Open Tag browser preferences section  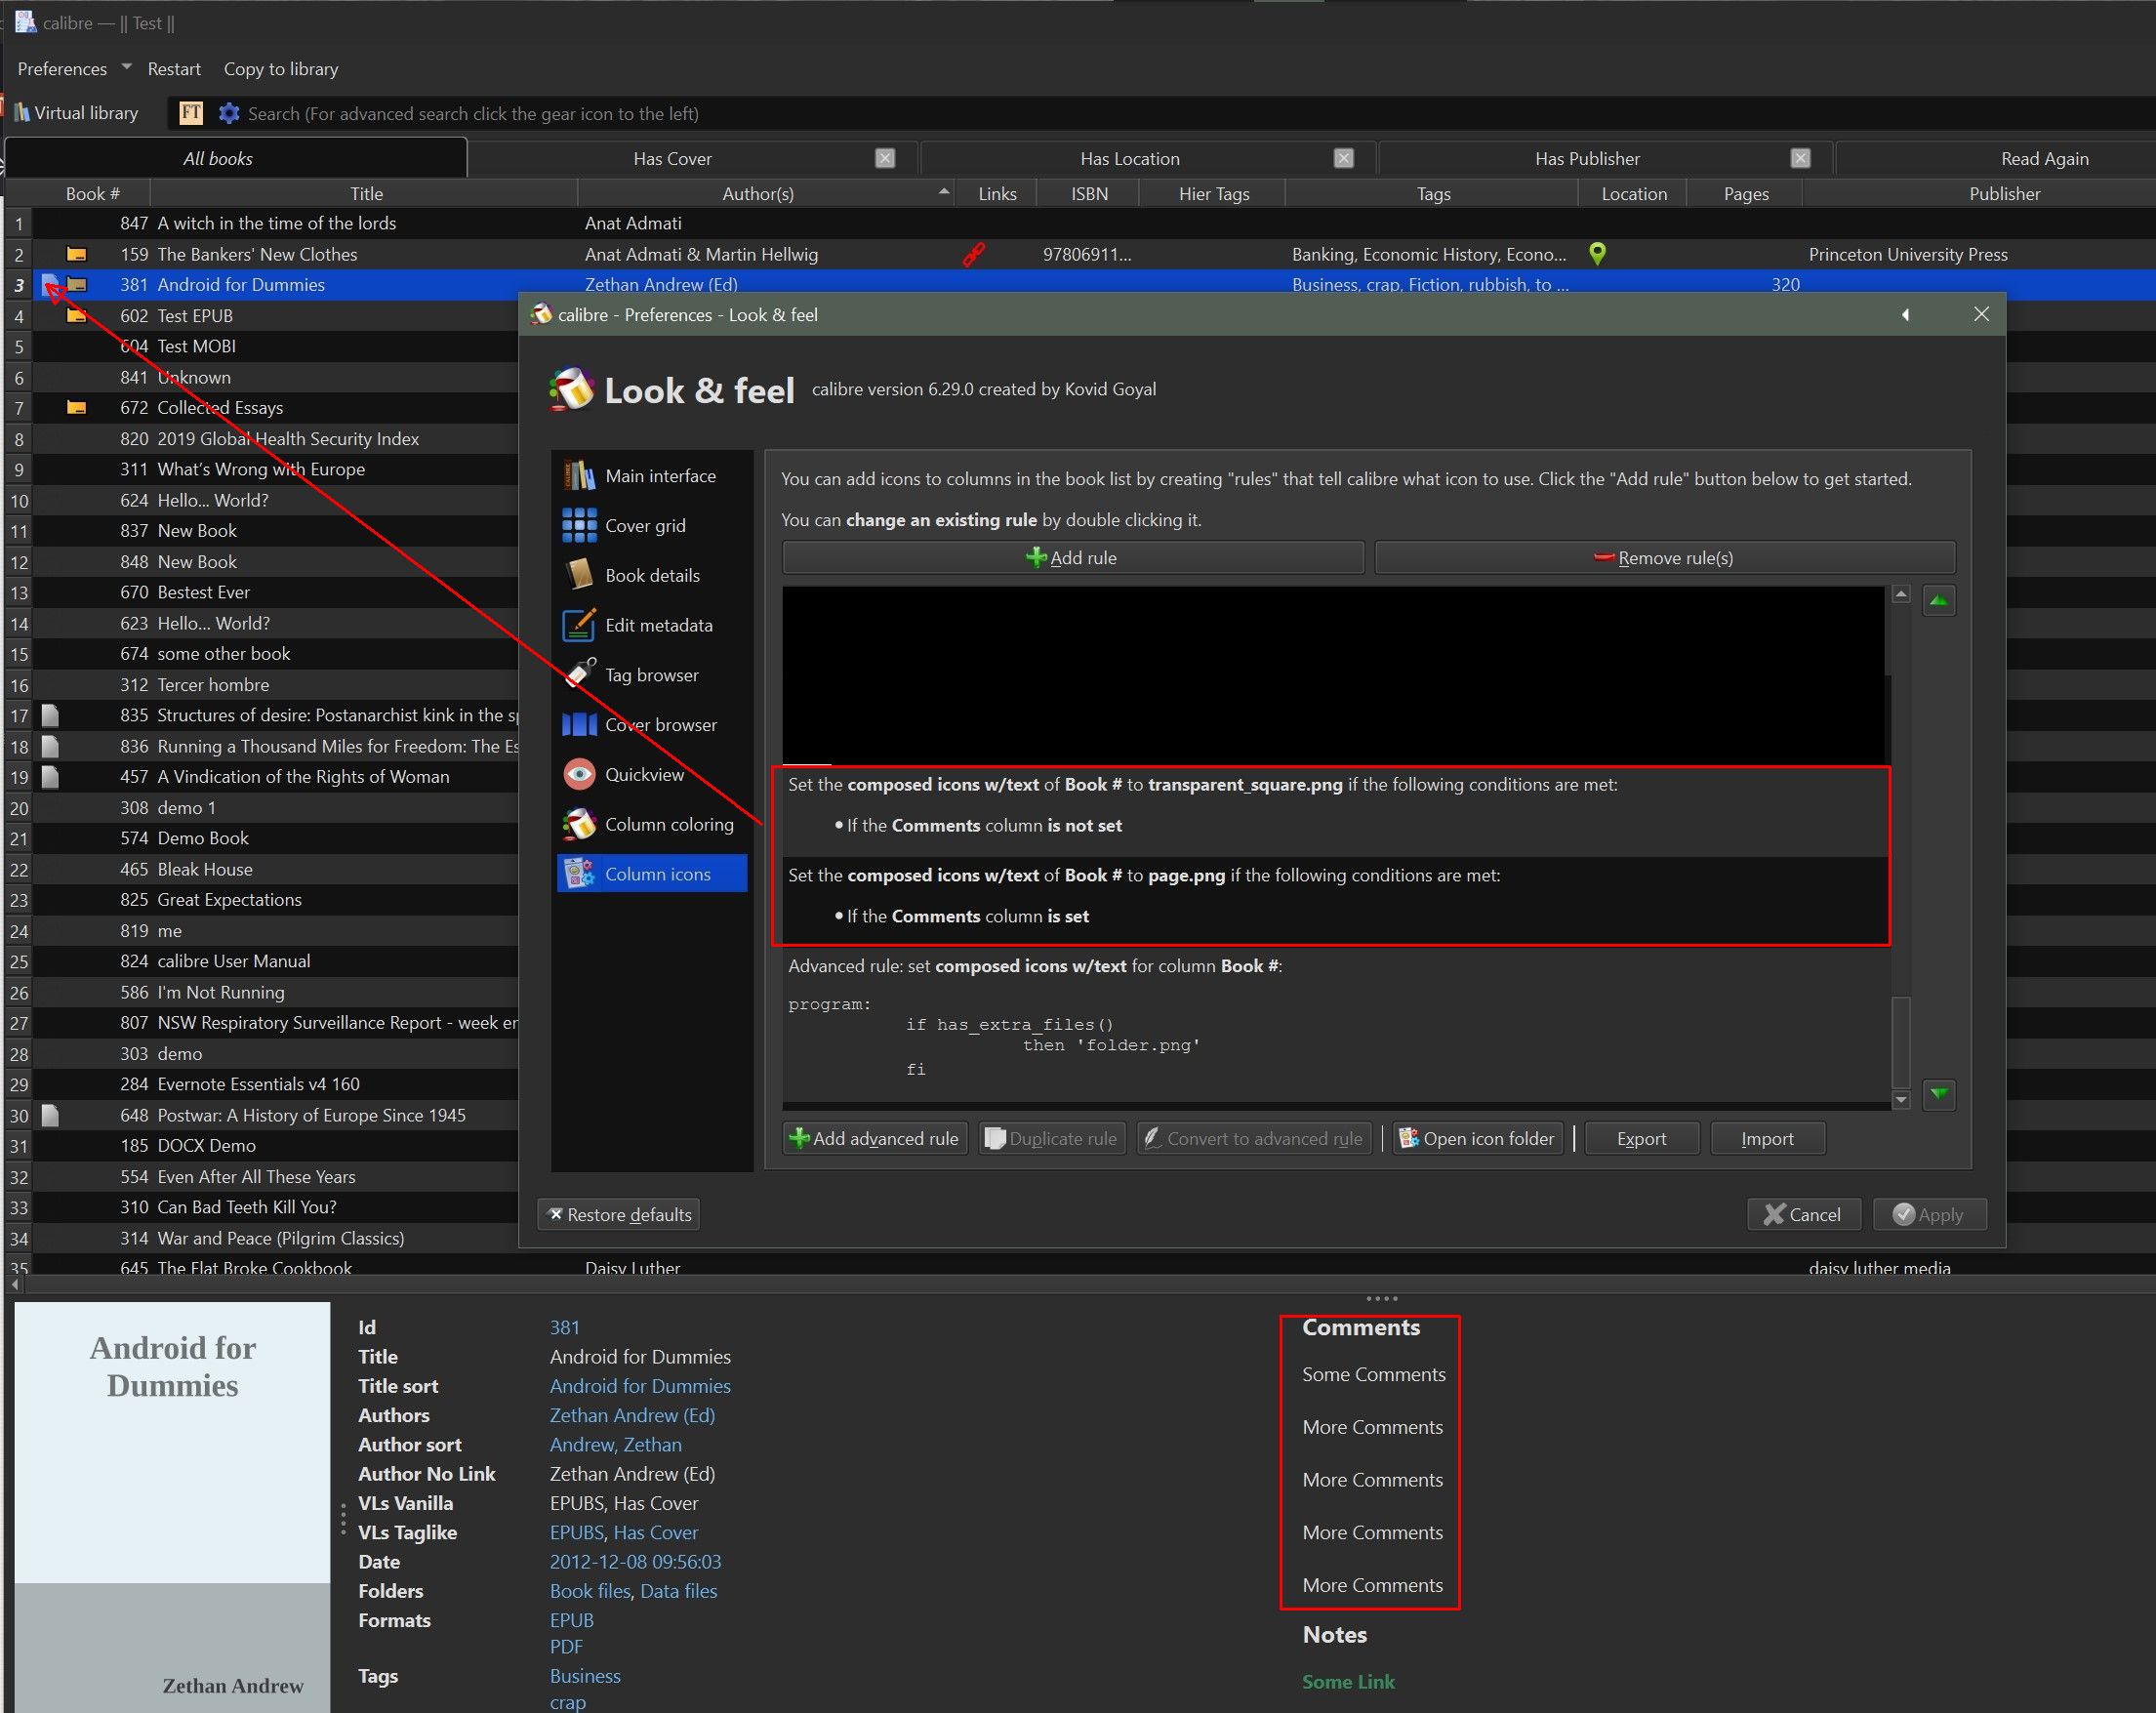pyautogui.click(x=651, y=675)
